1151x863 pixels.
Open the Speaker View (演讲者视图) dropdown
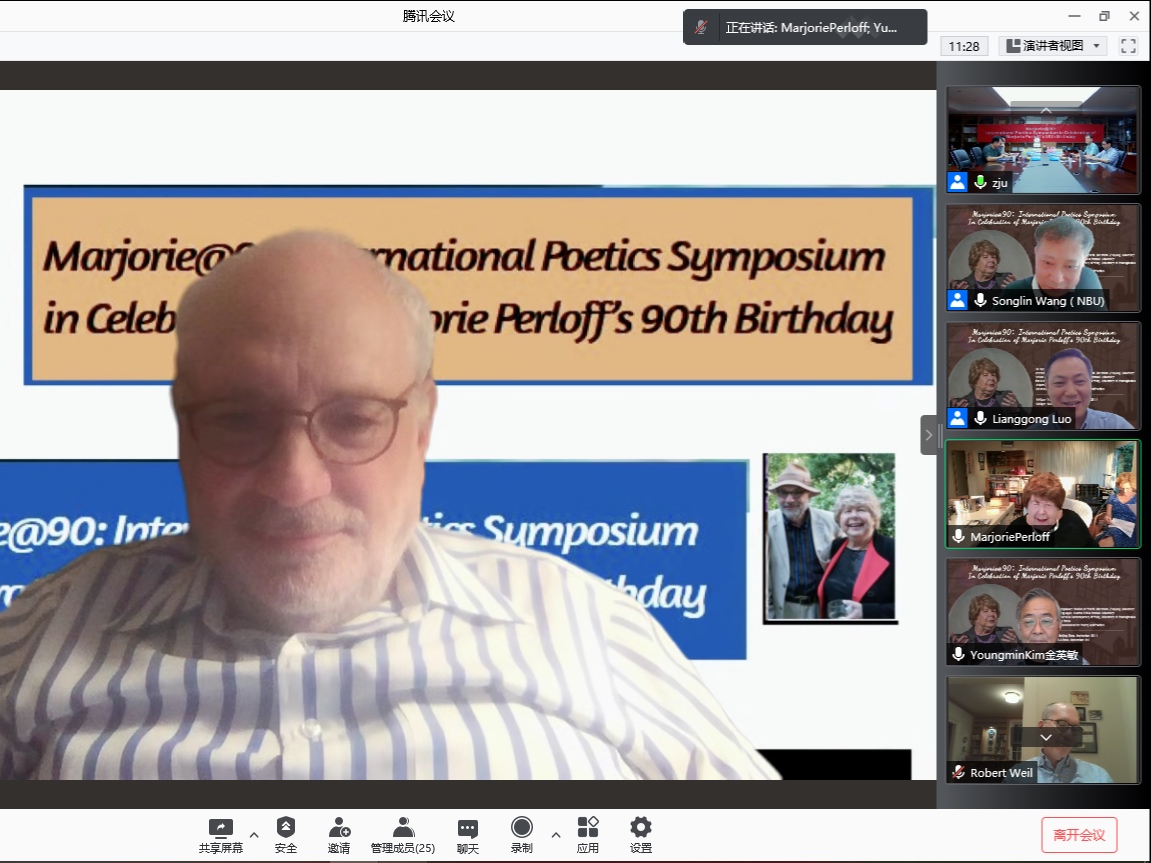(1053, 46)
